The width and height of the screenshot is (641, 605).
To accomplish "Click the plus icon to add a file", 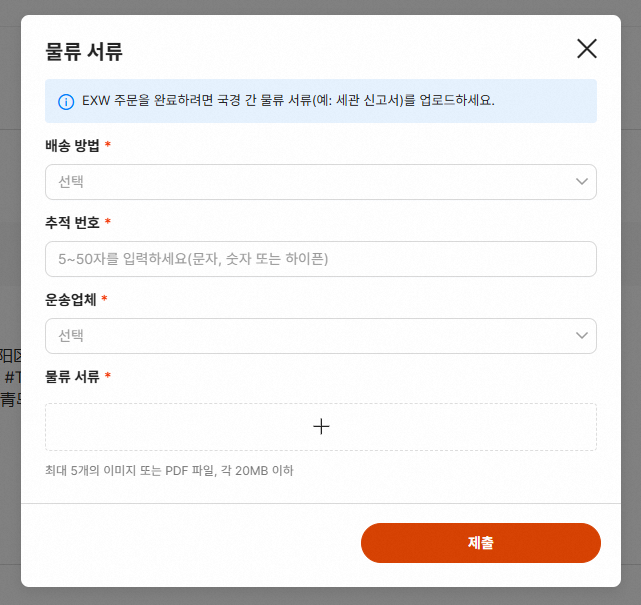I will (321, 427).
